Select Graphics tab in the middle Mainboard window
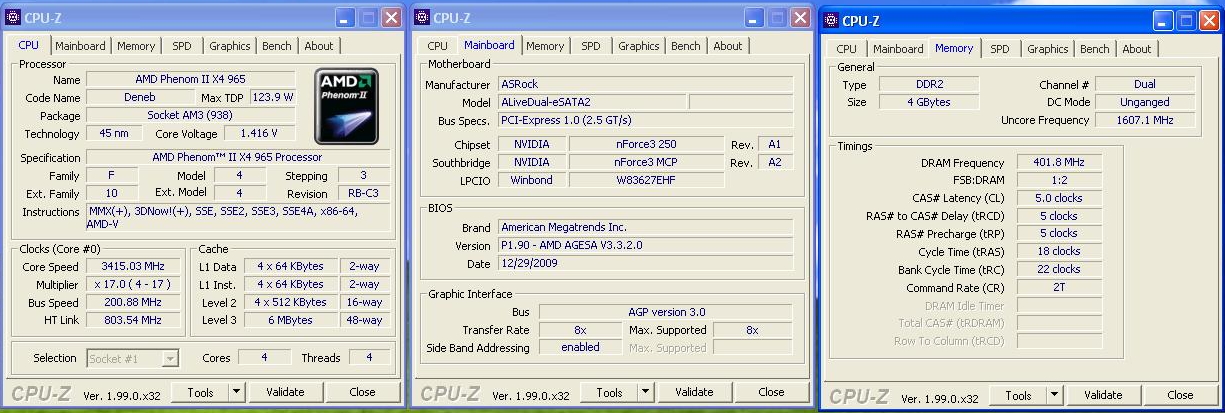Image resolution: width=1225 pixels, height=413 pixels. 639,46
